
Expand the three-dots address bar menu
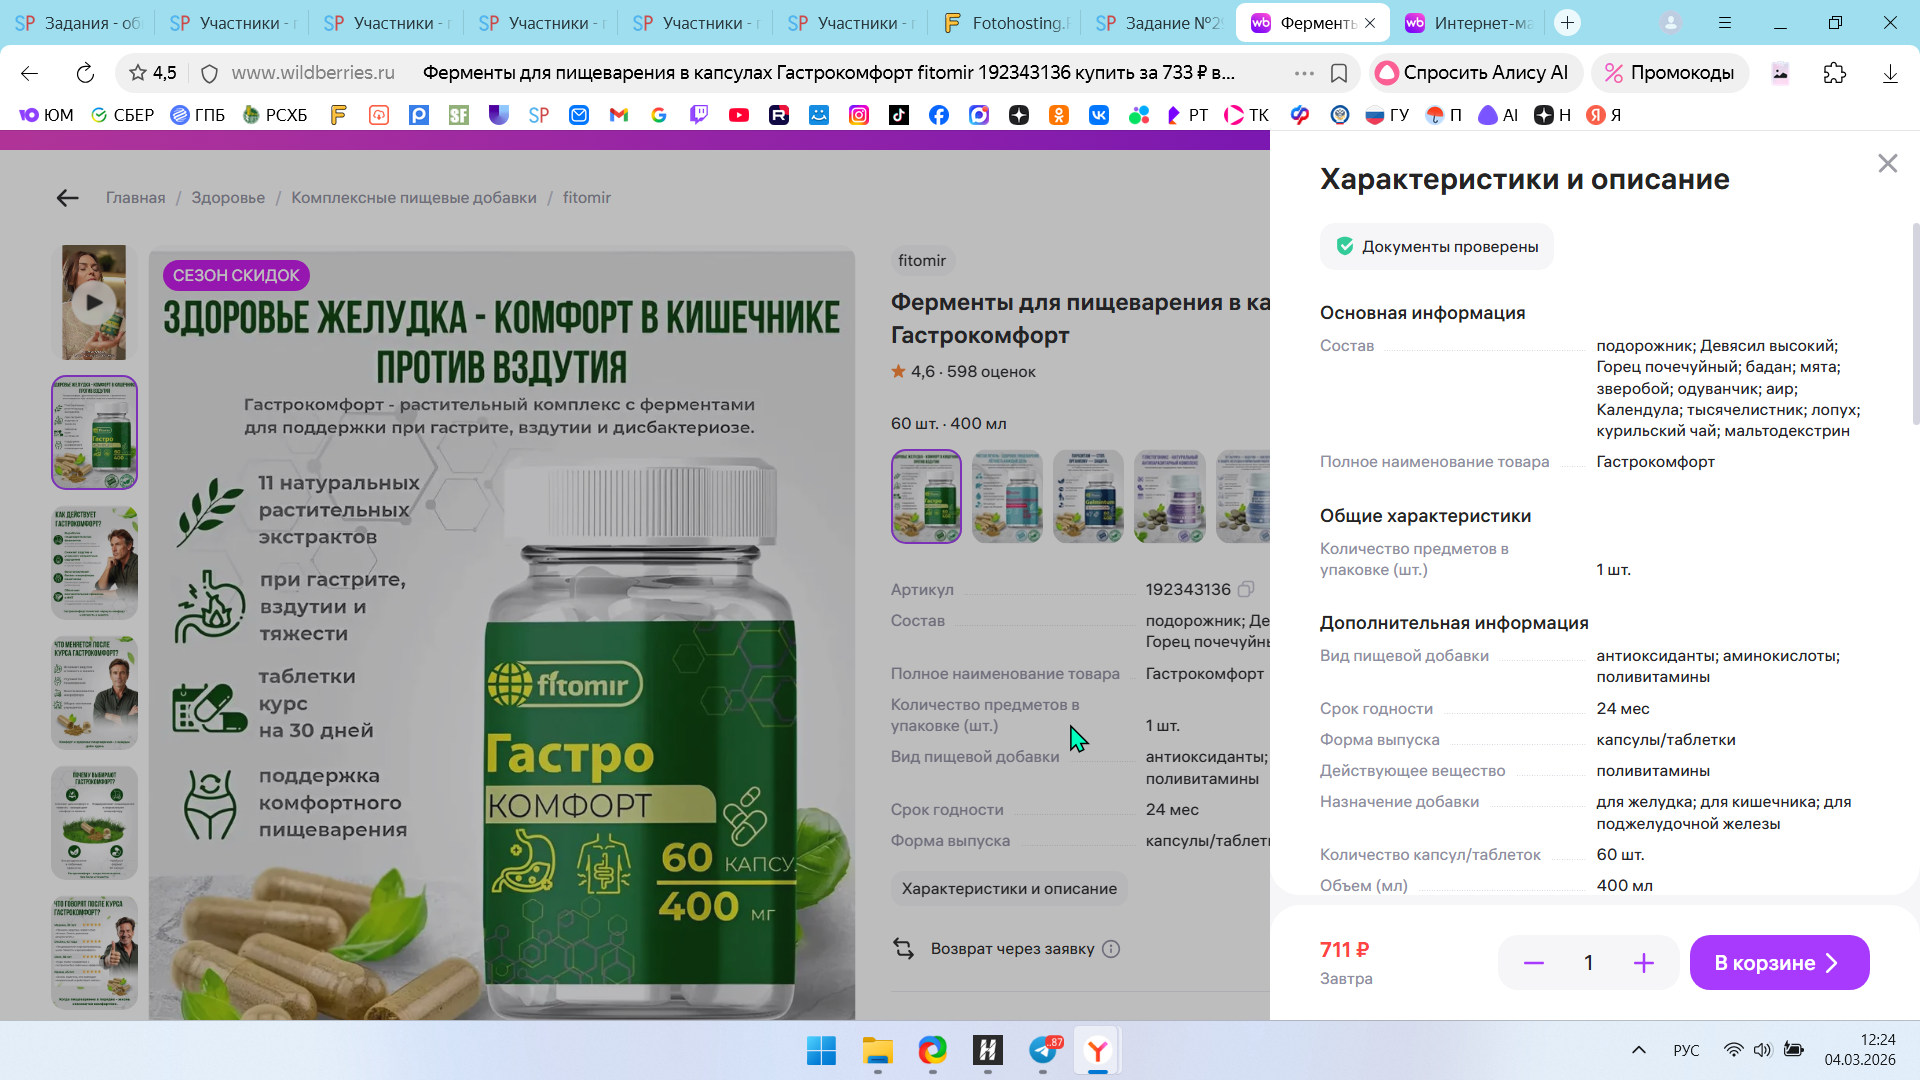click(x=1303, y=73)
